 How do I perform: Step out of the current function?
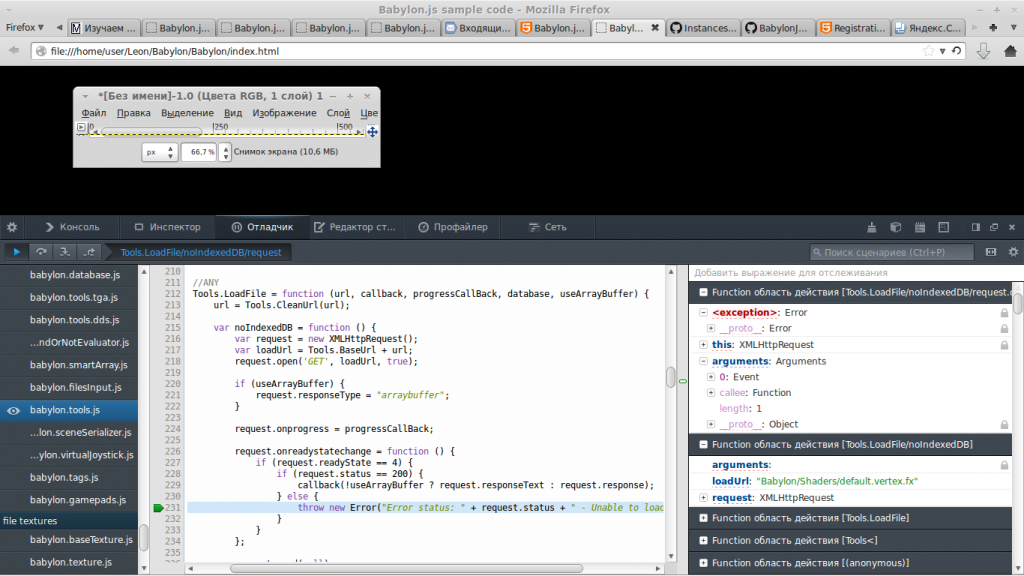[x=89, y=252]
